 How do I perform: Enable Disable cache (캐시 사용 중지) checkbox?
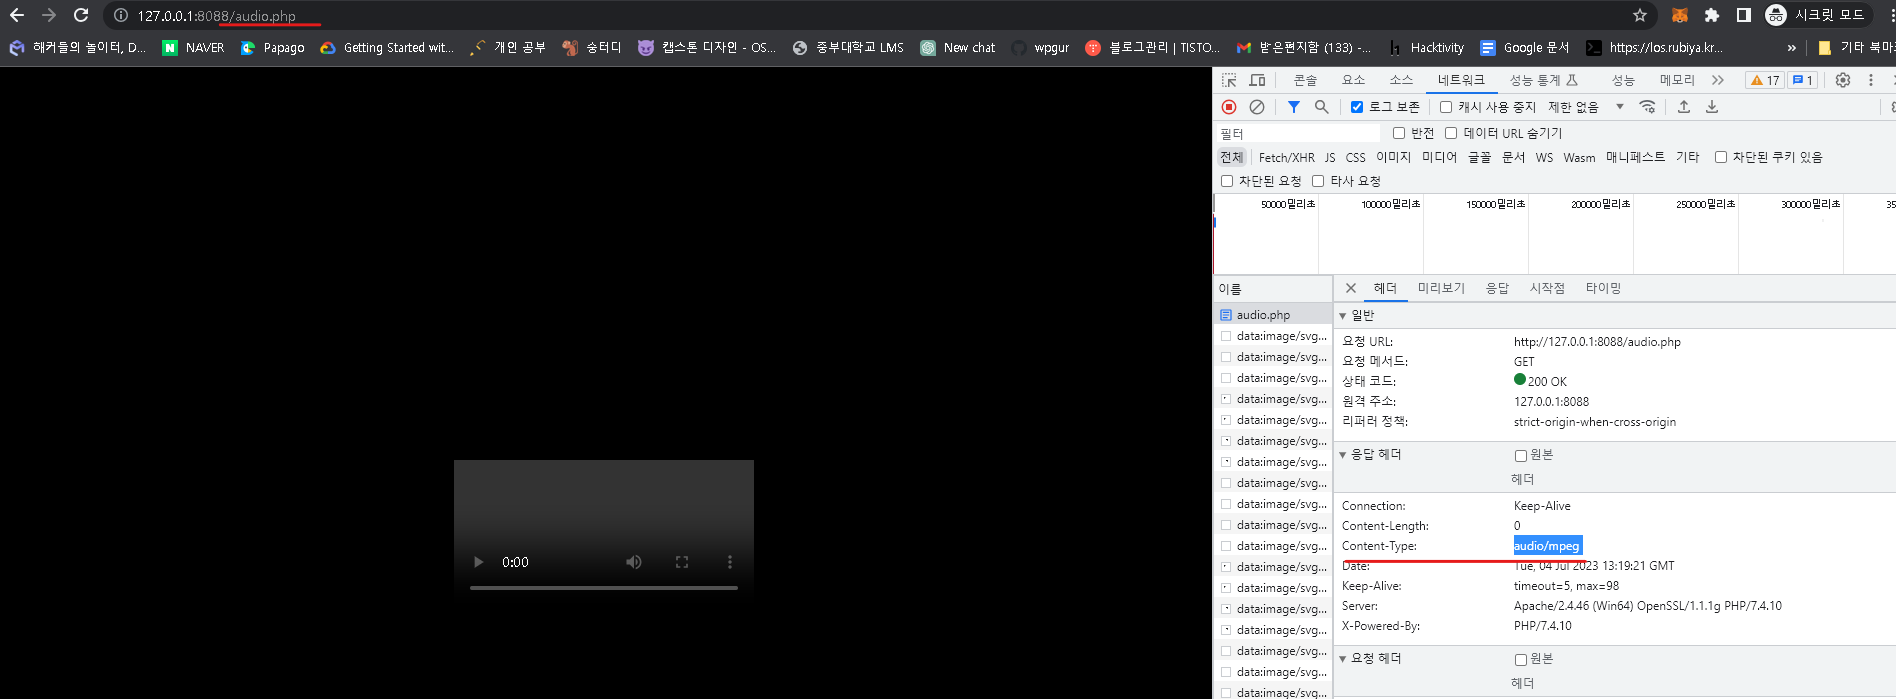point(1446,107)
